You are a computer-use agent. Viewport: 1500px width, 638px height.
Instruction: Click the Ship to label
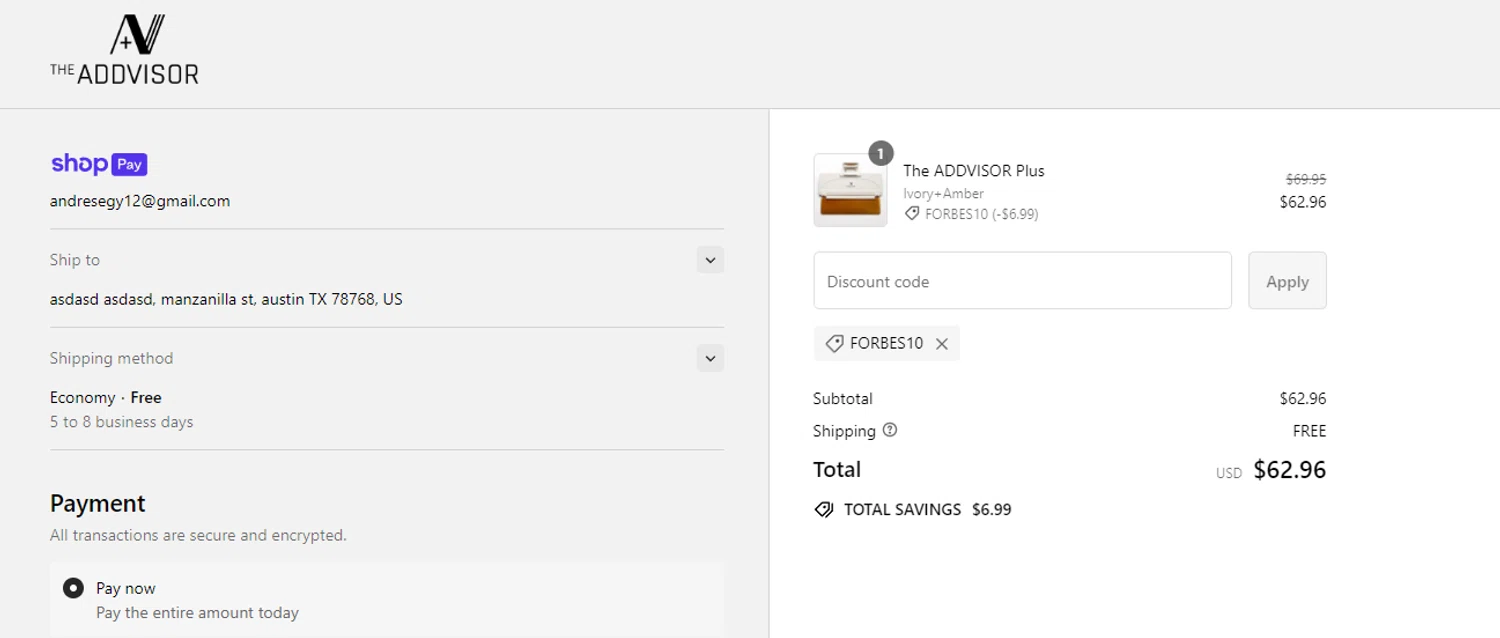point(75,260)
